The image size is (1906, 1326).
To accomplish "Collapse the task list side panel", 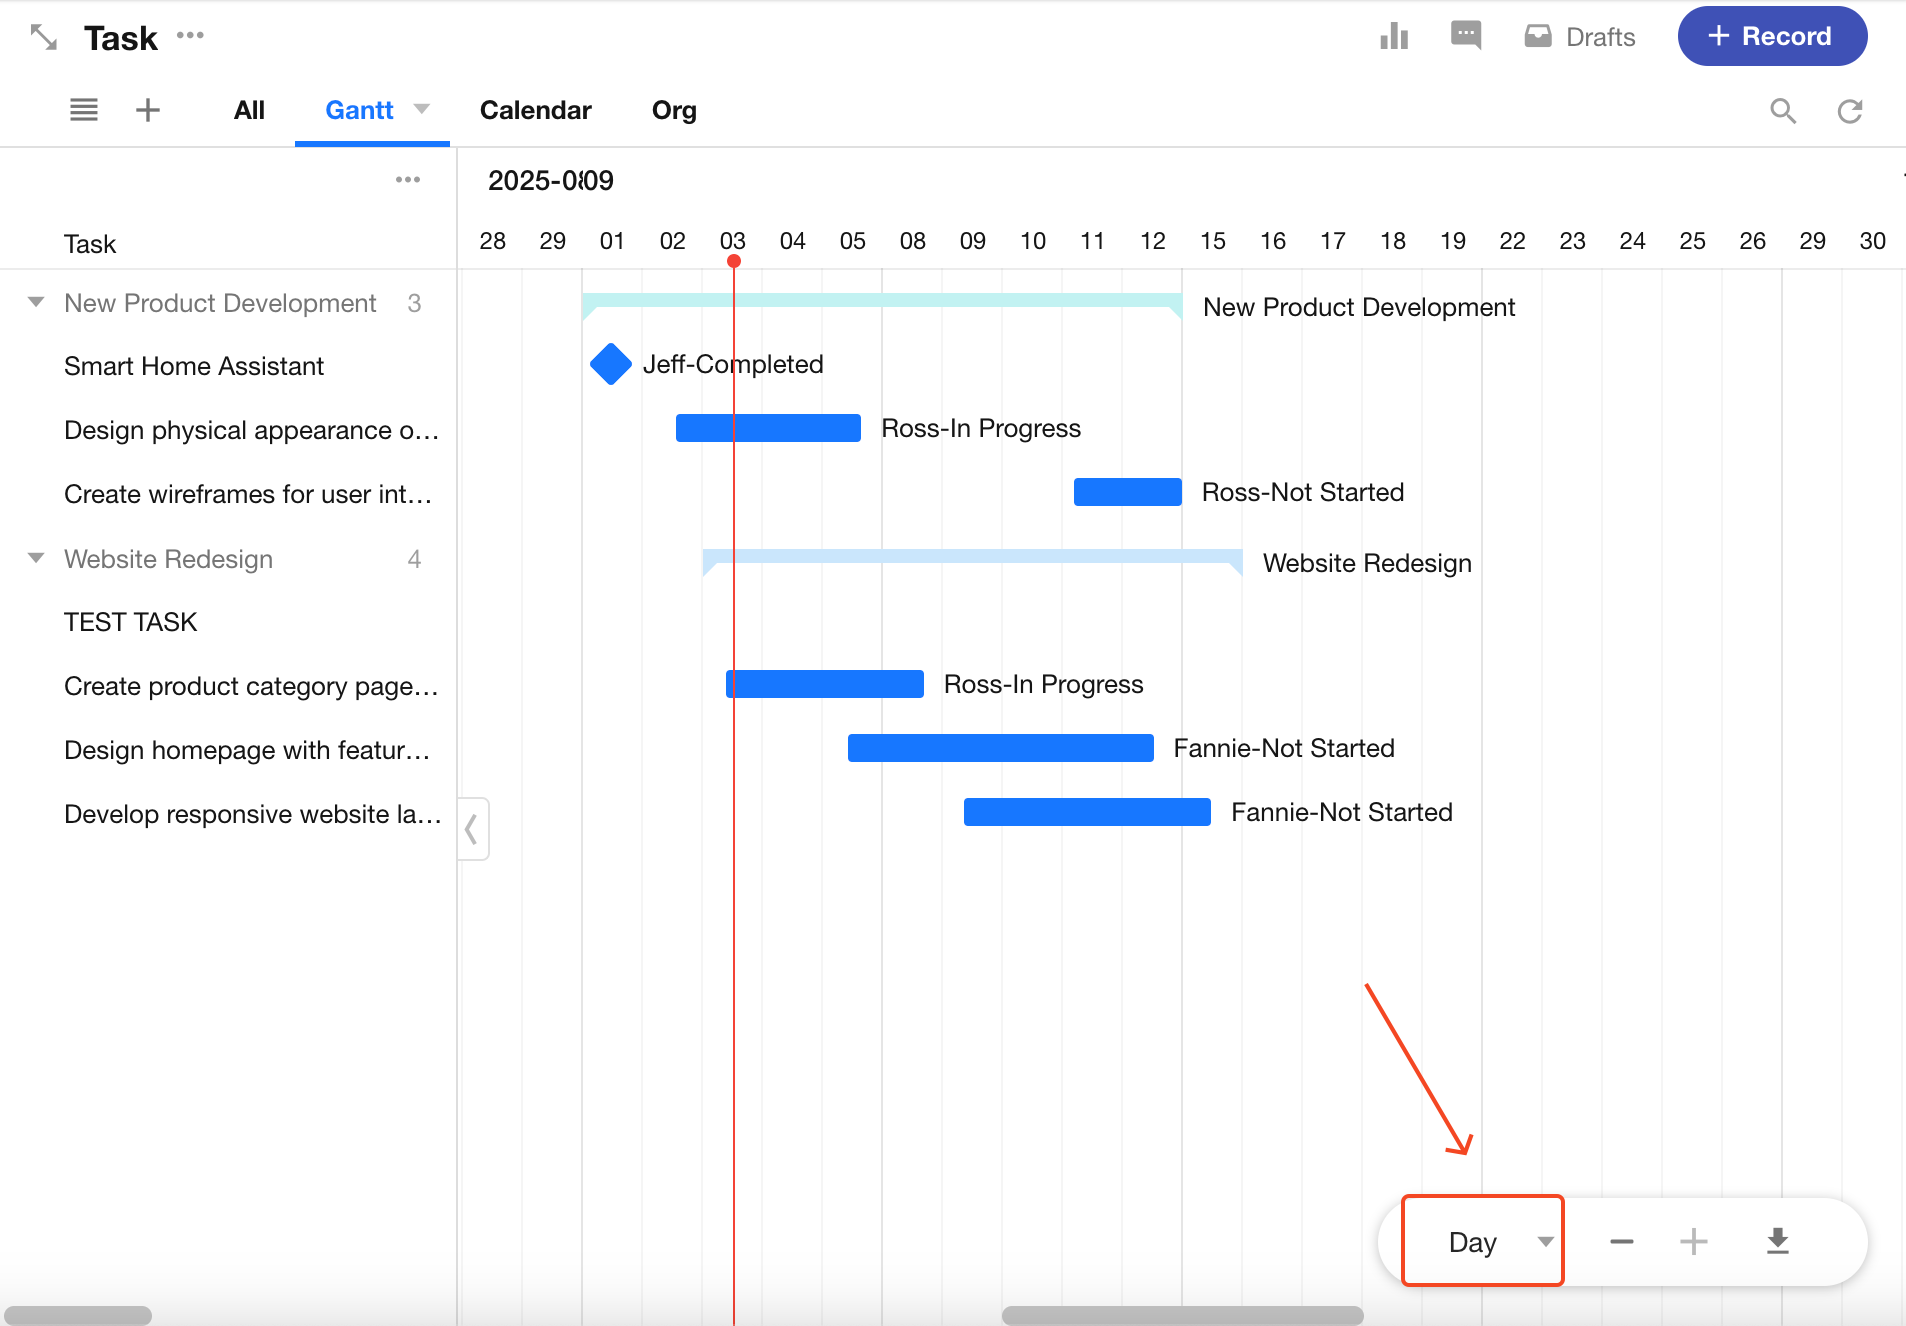I will click(x=472, y=829).
